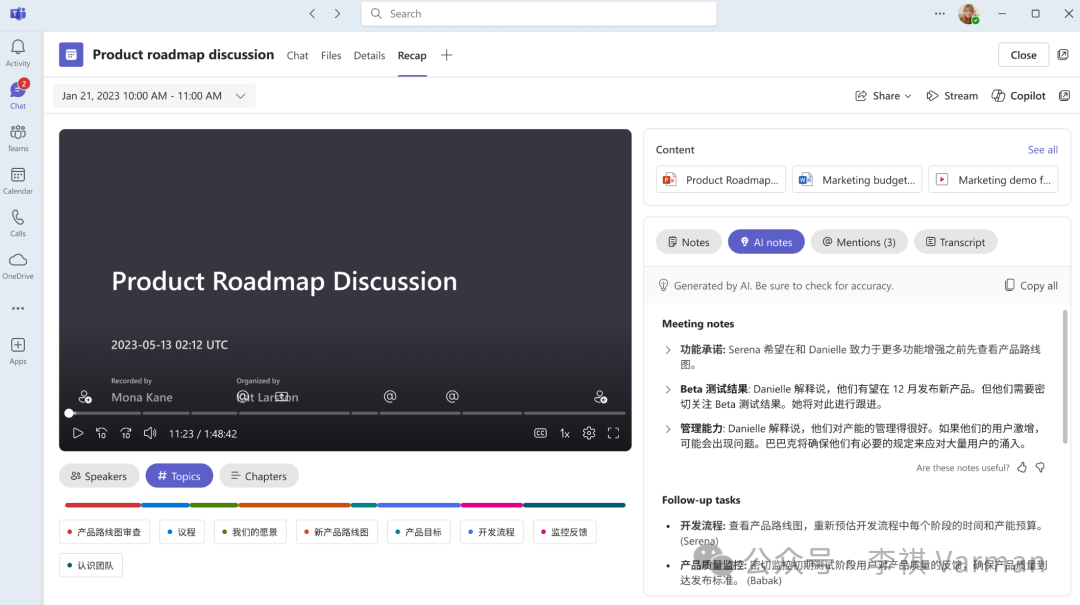The image size is (1080, 605).
Task: Select the Recap tab
Action: coord(412,55)
